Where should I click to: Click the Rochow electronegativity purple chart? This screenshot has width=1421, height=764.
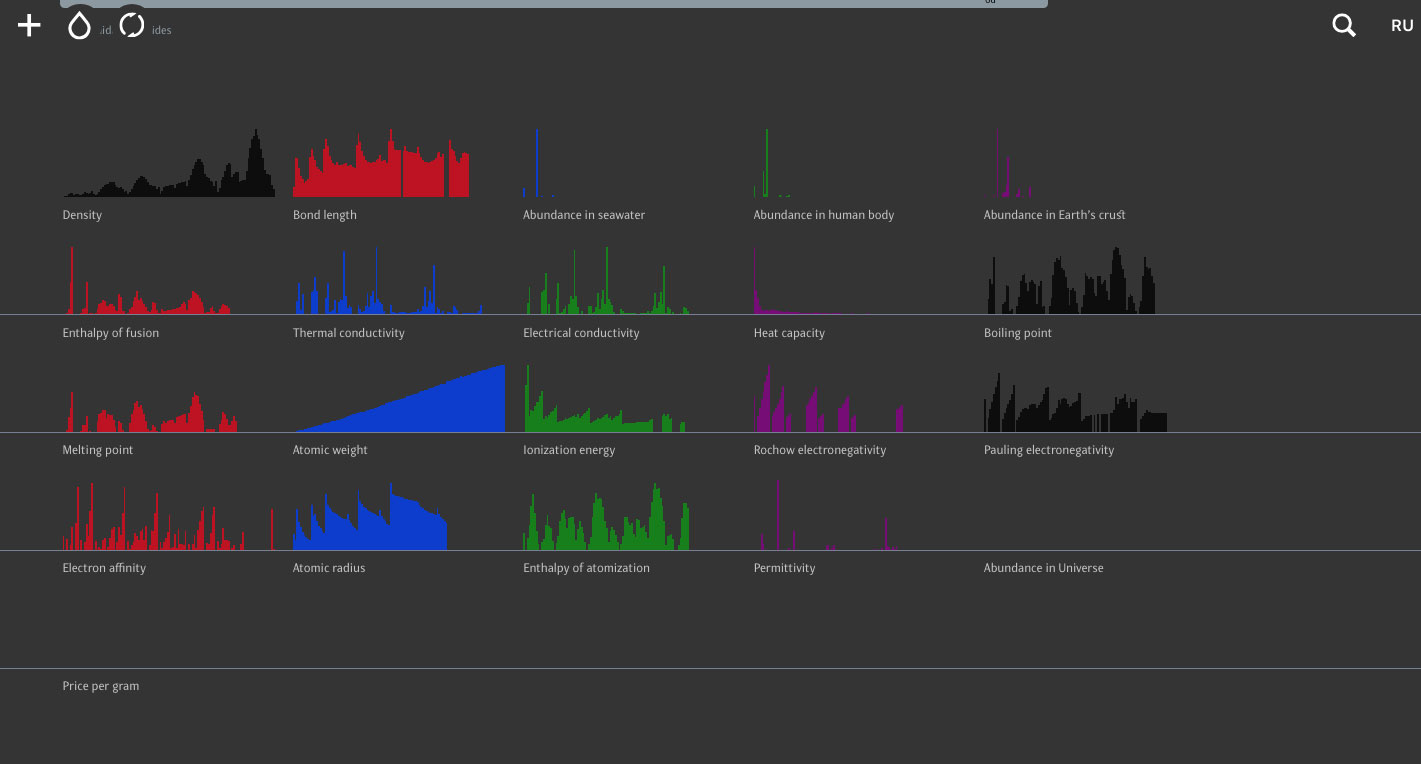click(828, 405)
